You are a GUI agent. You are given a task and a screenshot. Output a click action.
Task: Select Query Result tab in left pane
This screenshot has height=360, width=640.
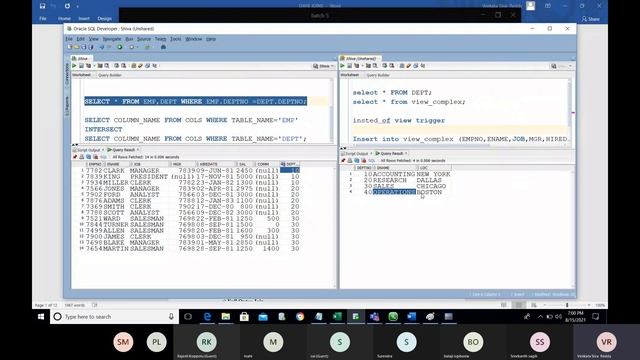(x=123, y=150)
